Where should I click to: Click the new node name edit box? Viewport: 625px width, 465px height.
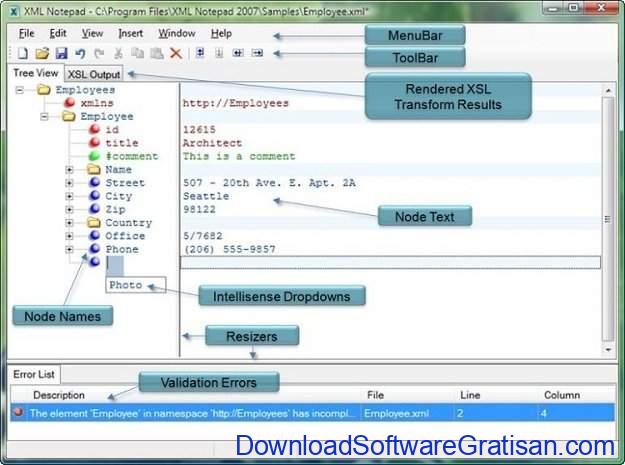[115, 265]
